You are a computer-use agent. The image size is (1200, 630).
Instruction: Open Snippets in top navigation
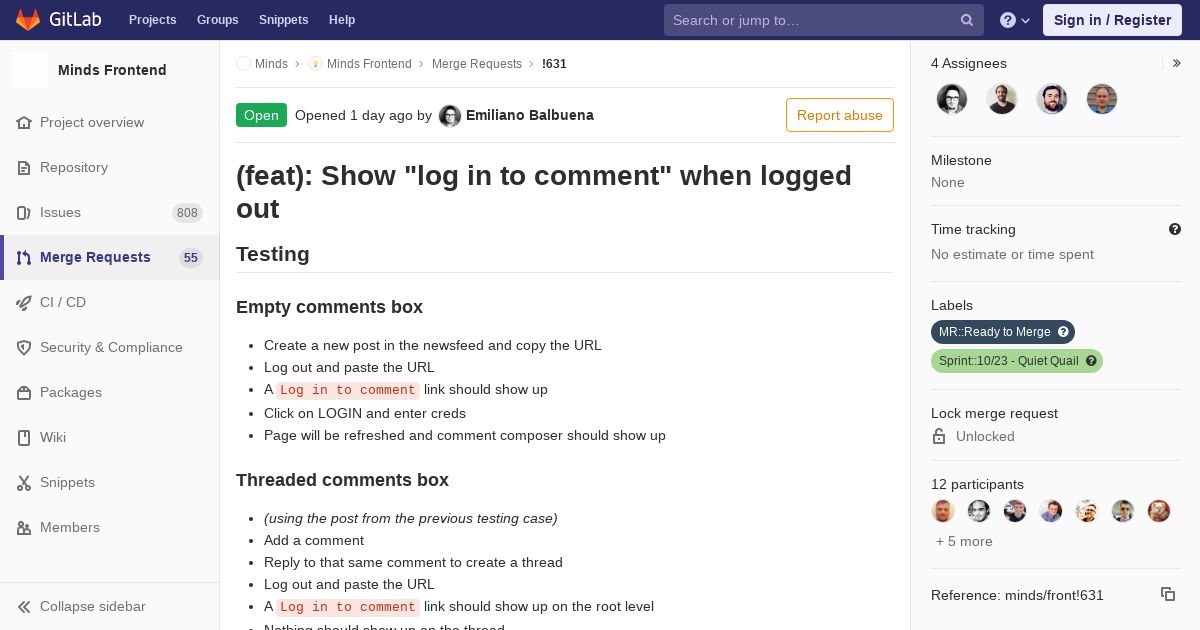[x=284, y=20]
